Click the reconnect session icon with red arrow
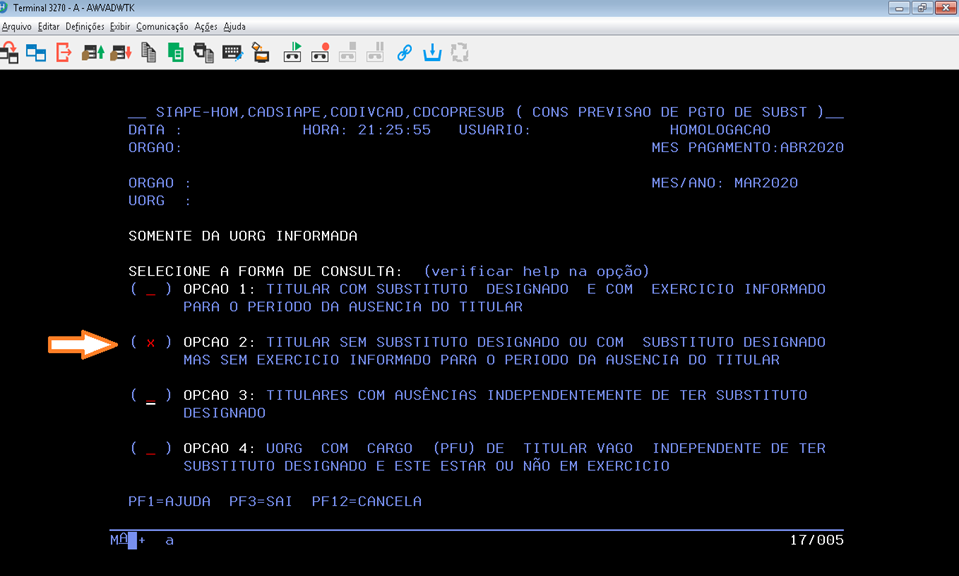 (x=9, y=53)
